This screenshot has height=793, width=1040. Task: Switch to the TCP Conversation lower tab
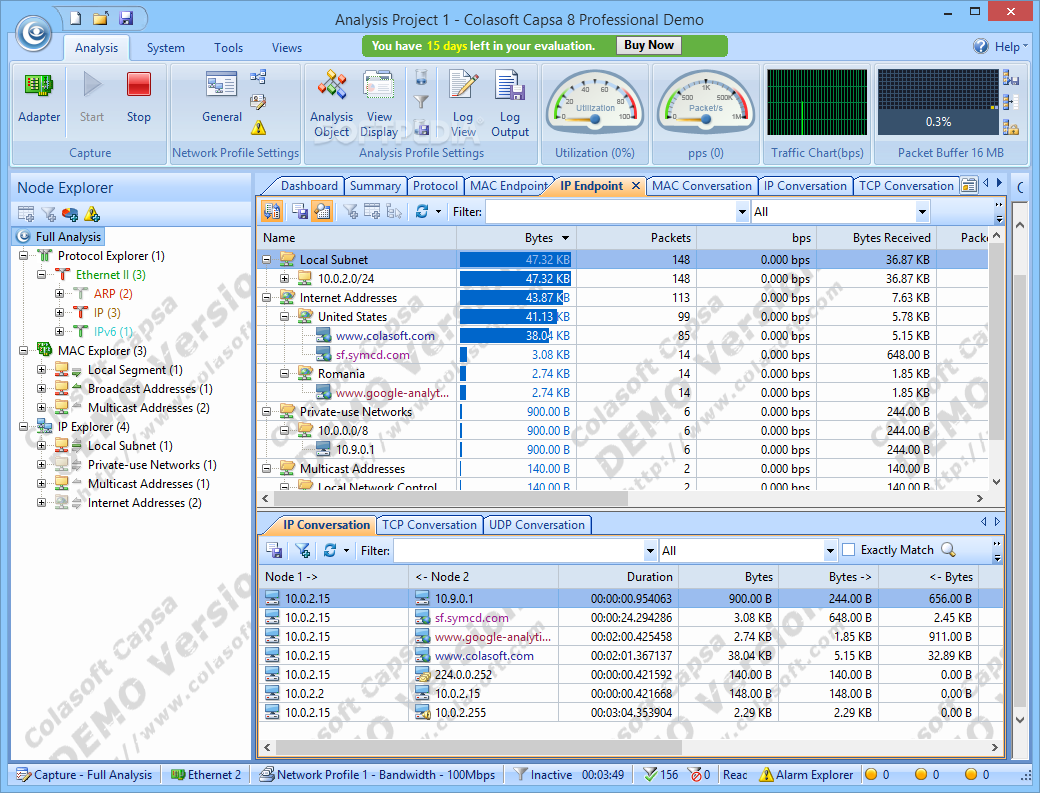point(429,524)
